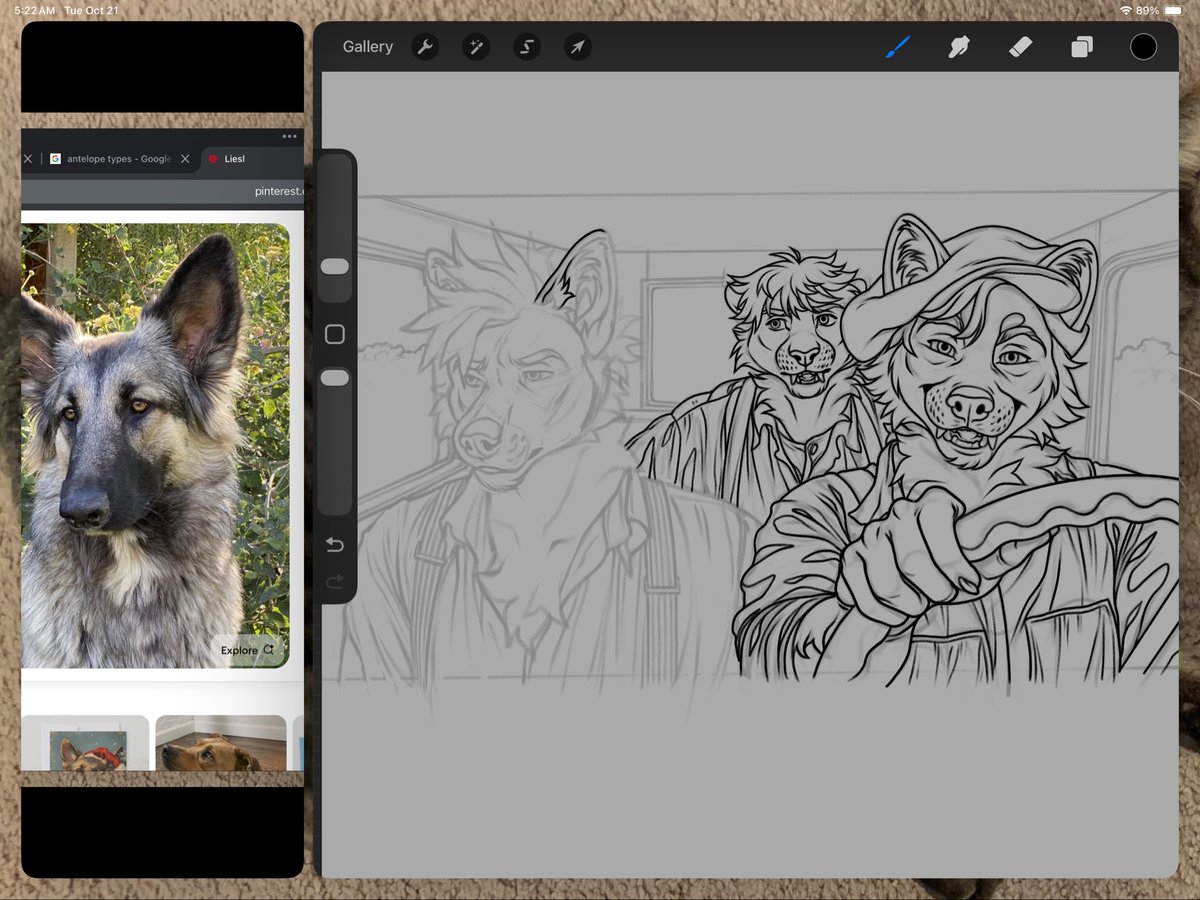
Task: Close the antelope types Google tab
Action: pyautogui.click(x=185, y=159)
